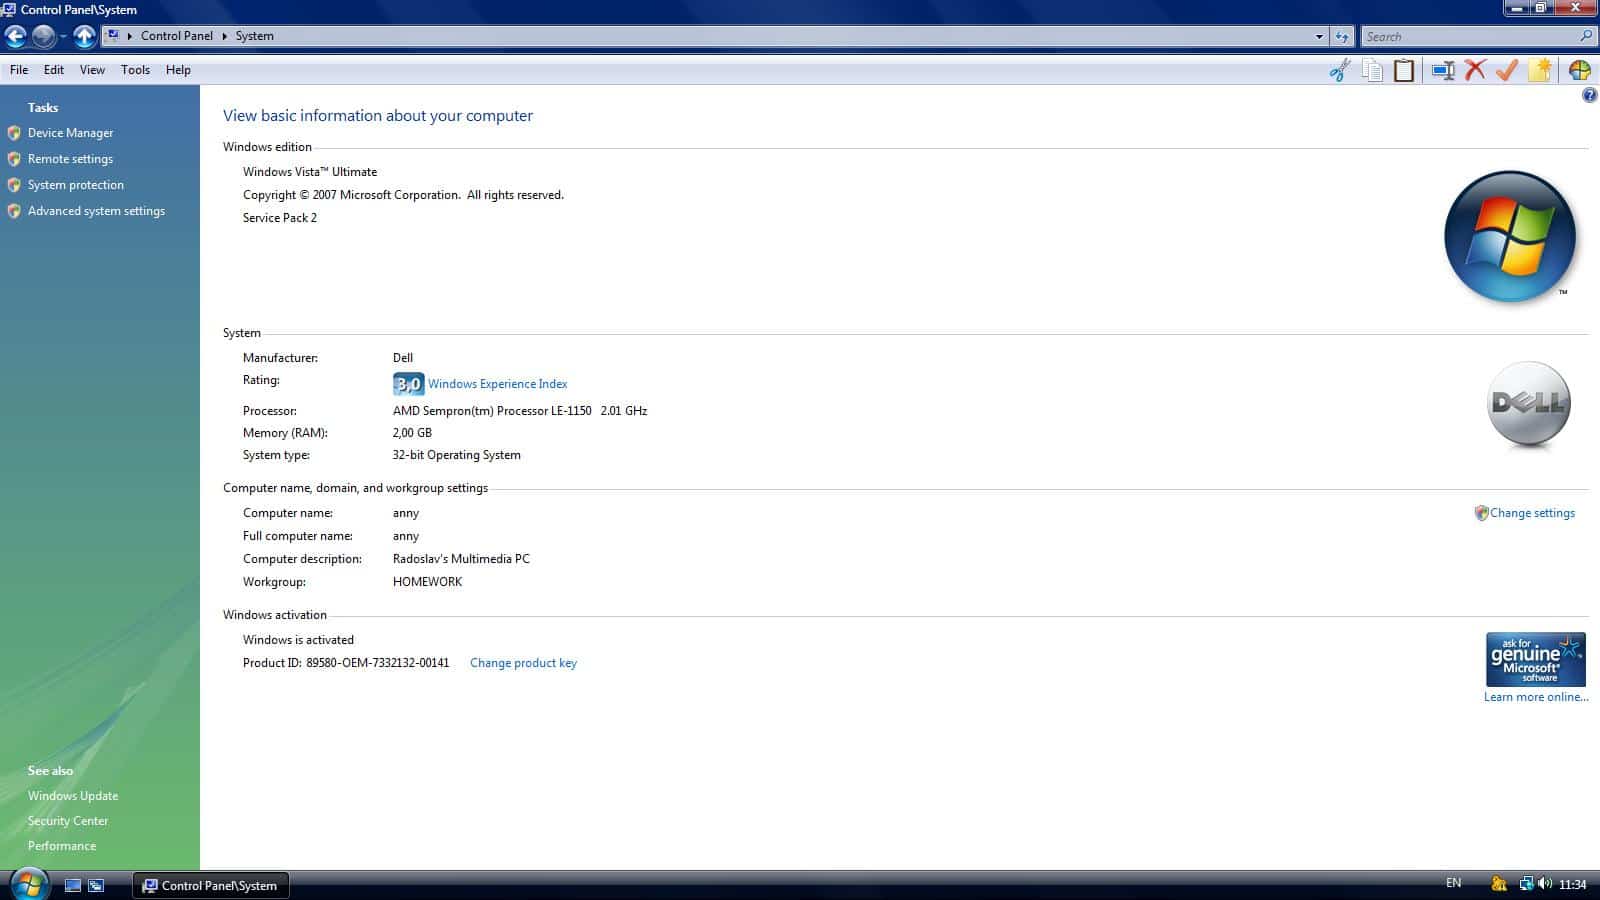The height and width of the screenshot is (900, 1600).
Task: Click the Forward navigation arrow
Action: click(x=43, y=36)
